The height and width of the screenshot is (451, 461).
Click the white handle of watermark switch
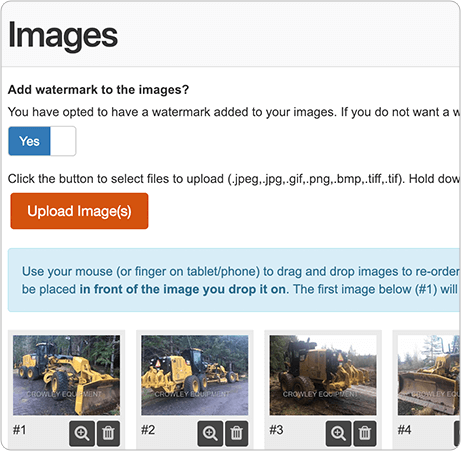(x=63, y=141)
